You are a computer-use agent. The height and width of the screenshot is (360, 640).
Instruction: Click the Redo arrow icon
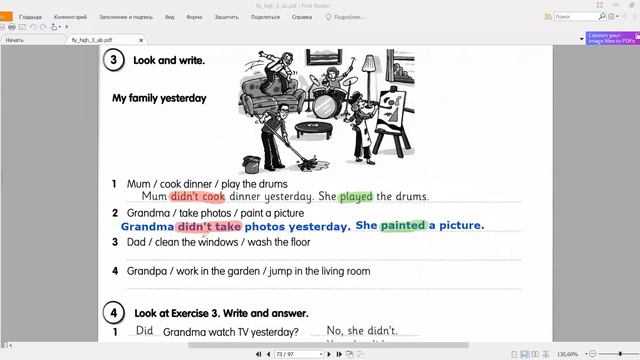click(x=43, y=27)
